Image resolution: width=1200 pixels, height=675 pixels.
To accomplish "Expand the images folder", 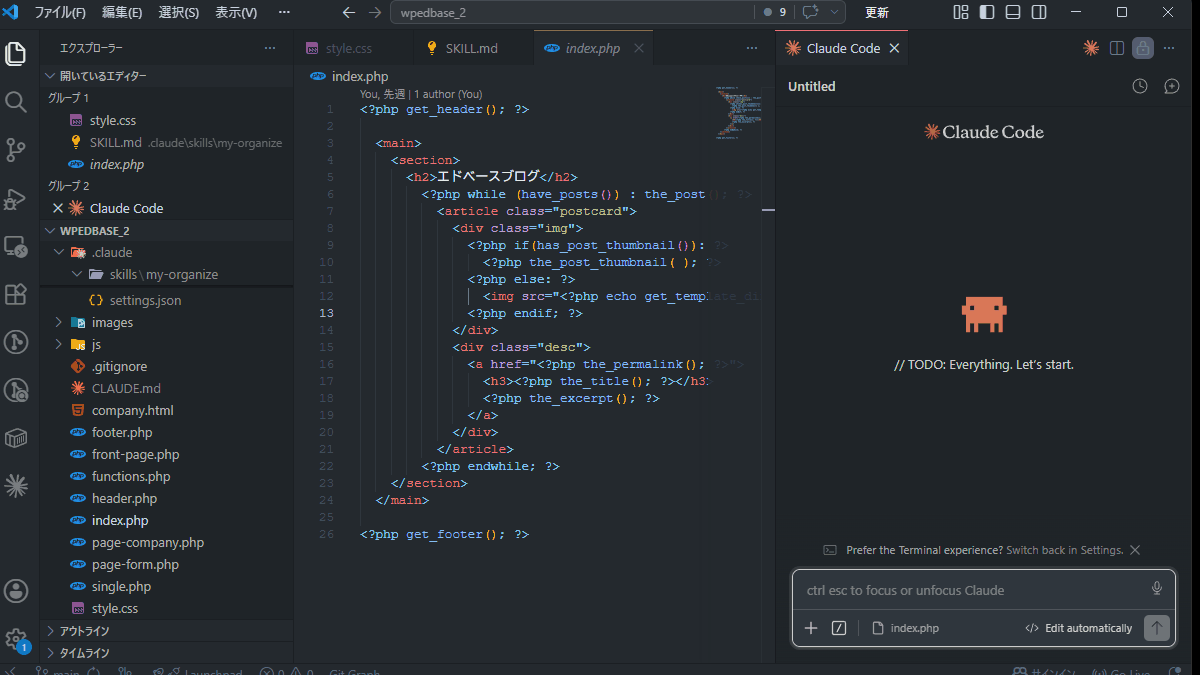I will [x=59, y=322].
